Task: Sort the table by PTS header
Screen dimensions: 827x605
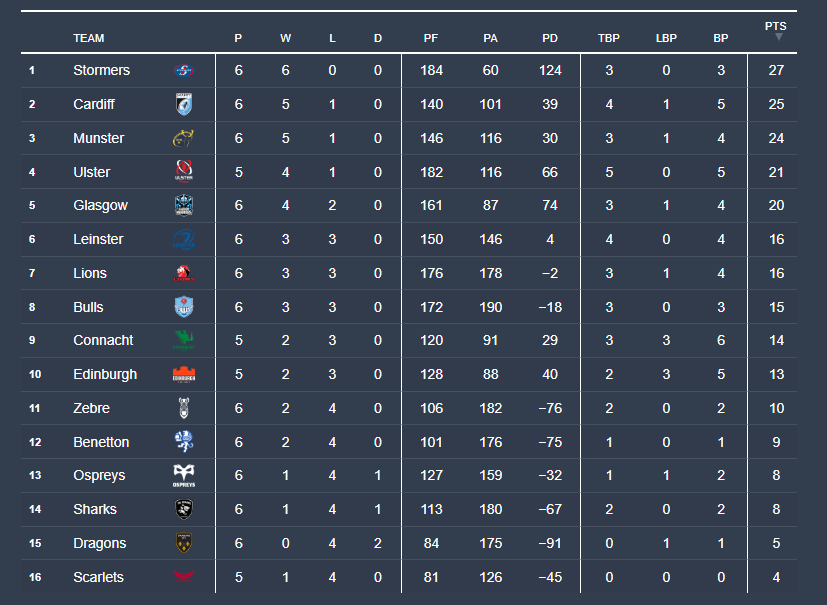Action: pos(775,26)
